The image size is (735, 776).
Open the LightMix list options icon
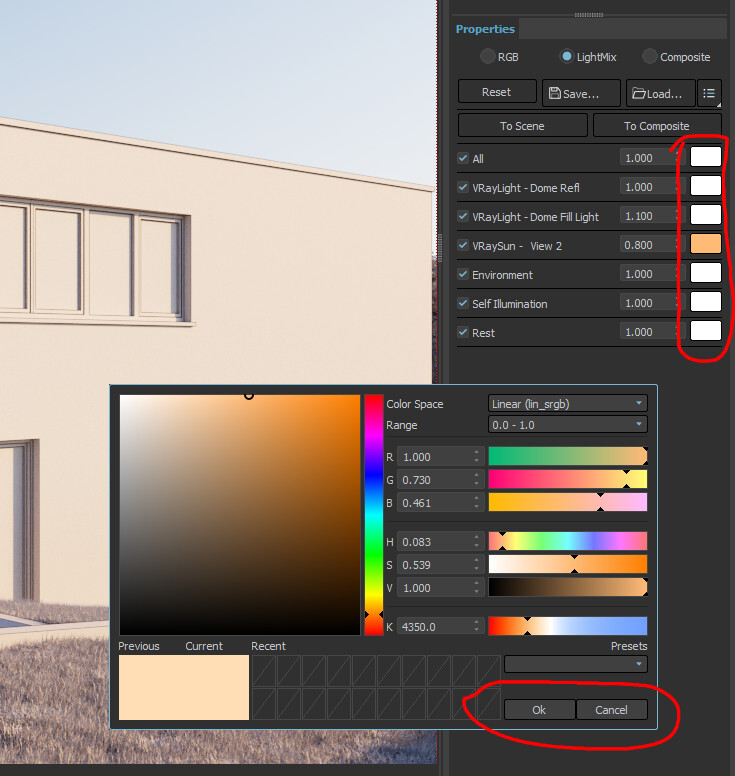(709, 93)
